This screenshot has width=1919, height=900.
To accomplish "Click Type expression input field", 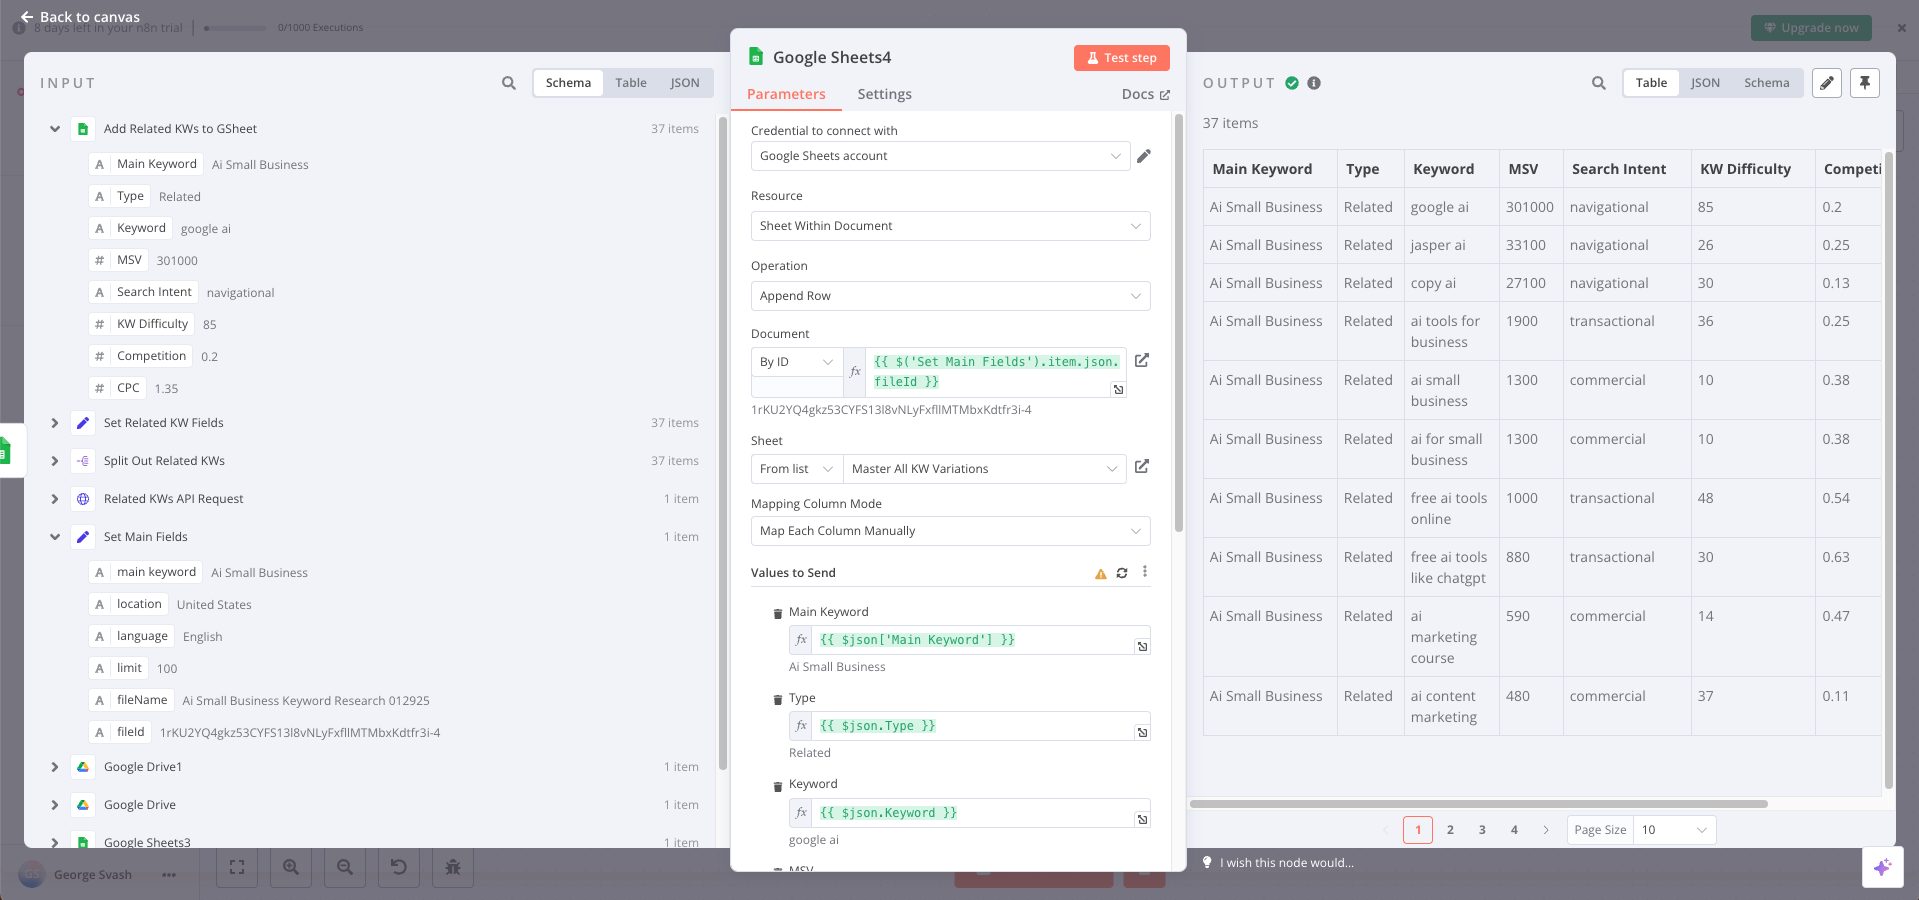I will point(971,726).
